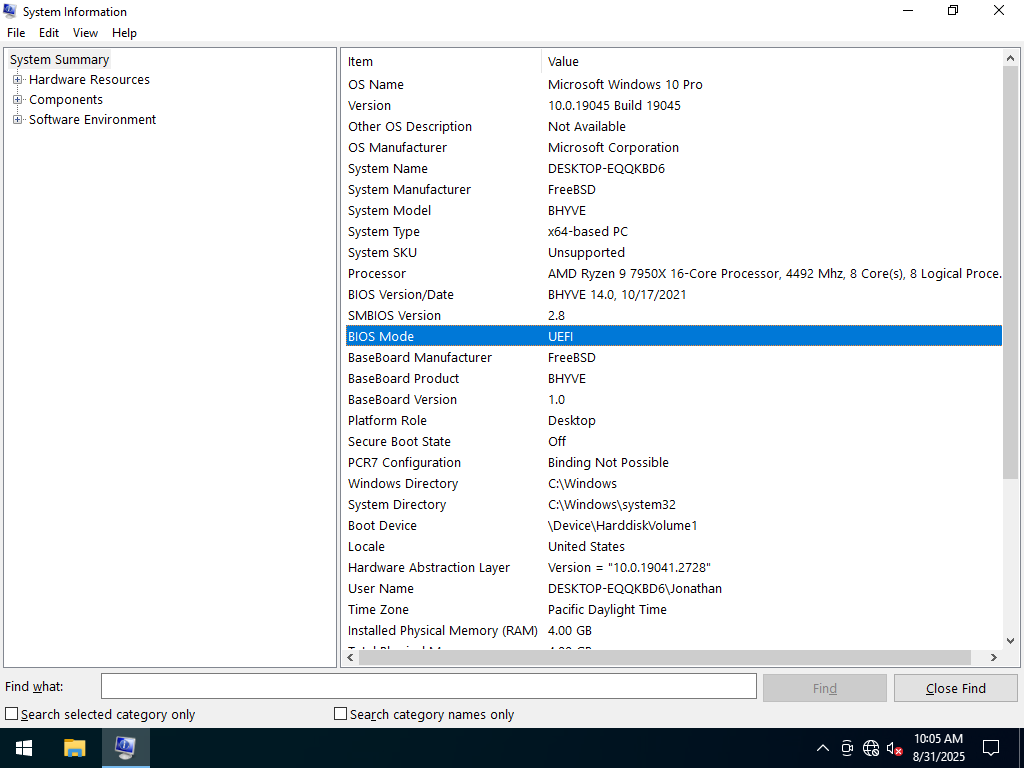
Task: Open network status tray icon
Action: (x=871, y=748)
